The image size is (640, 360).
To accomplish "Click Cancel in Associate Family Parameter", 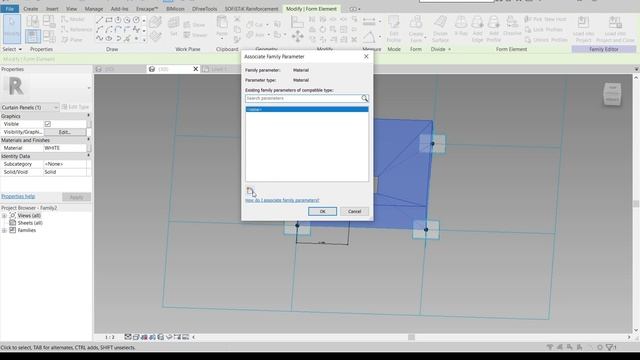I will [354, 211].
